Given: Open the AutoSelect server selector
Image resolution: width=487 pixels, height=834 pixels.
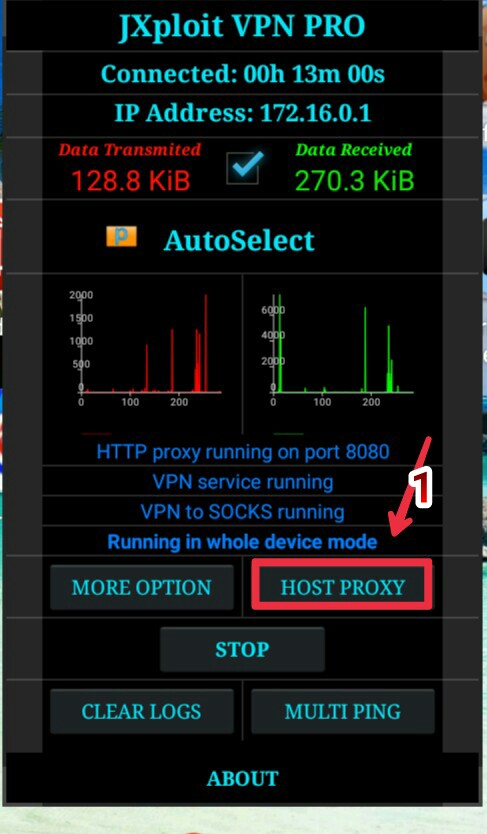Looking at the screenshot, I should pos(239,240).
